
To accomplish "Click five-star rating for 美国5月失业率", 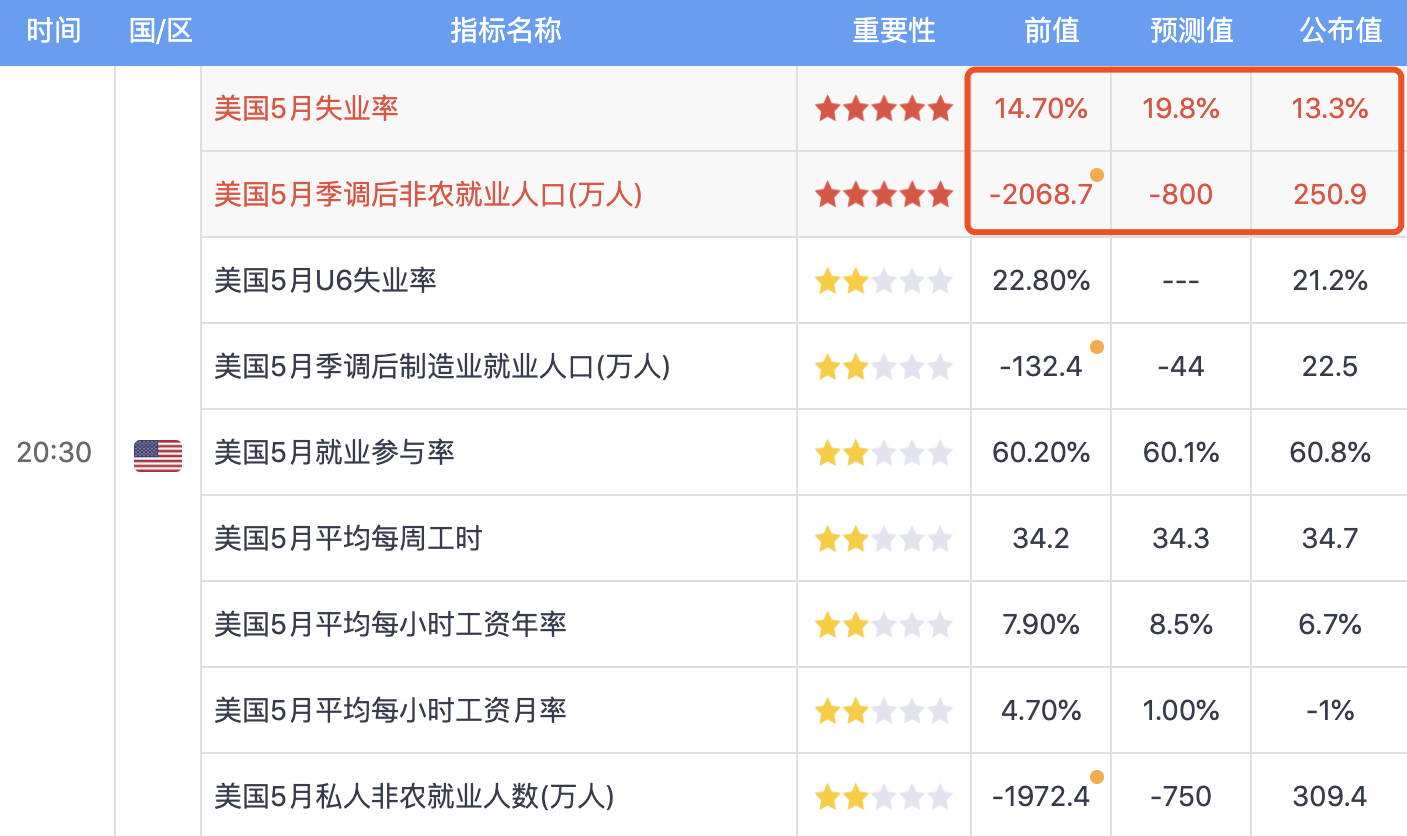I will pos(884,109).
